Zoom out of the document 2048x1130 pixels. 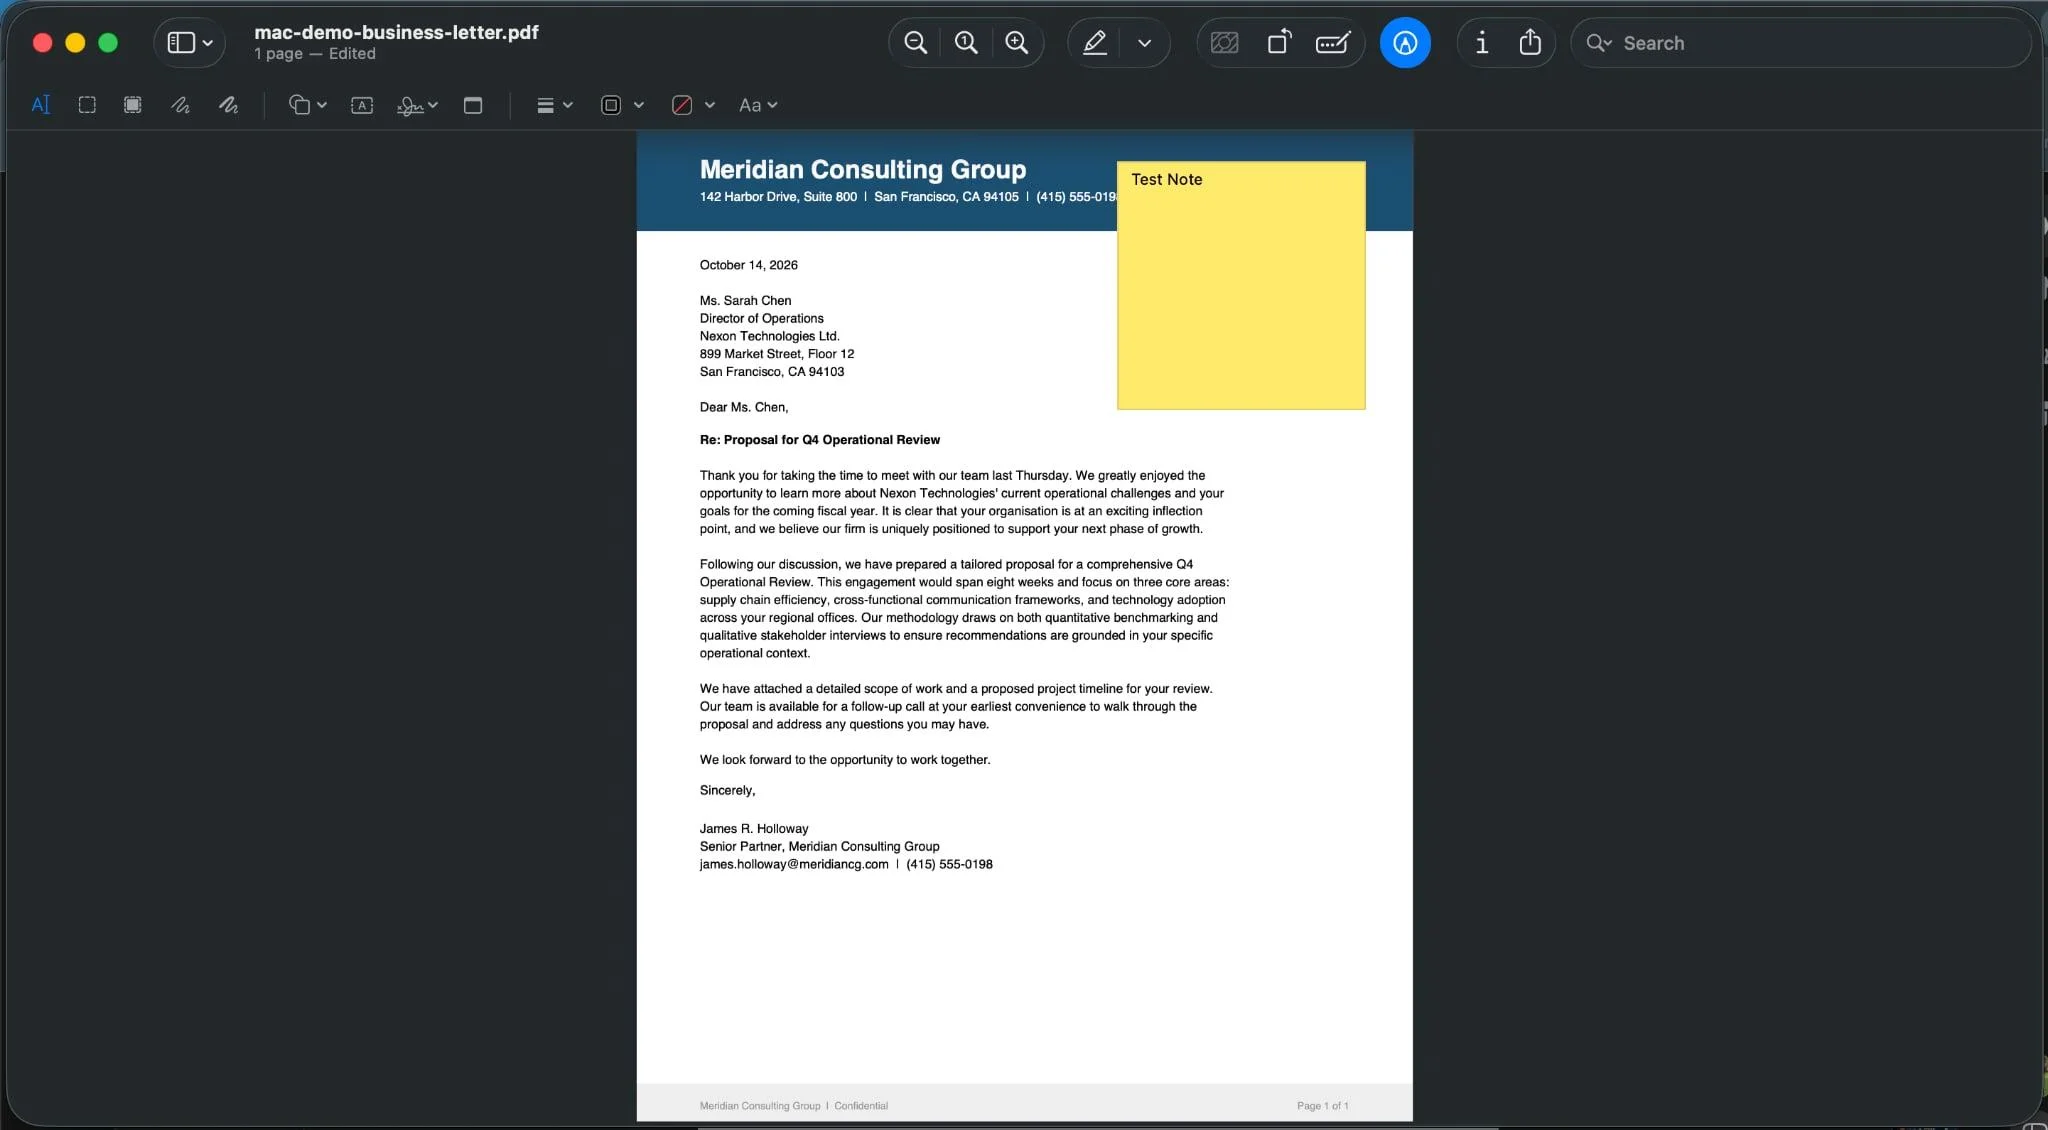click(x=915, y=43)
